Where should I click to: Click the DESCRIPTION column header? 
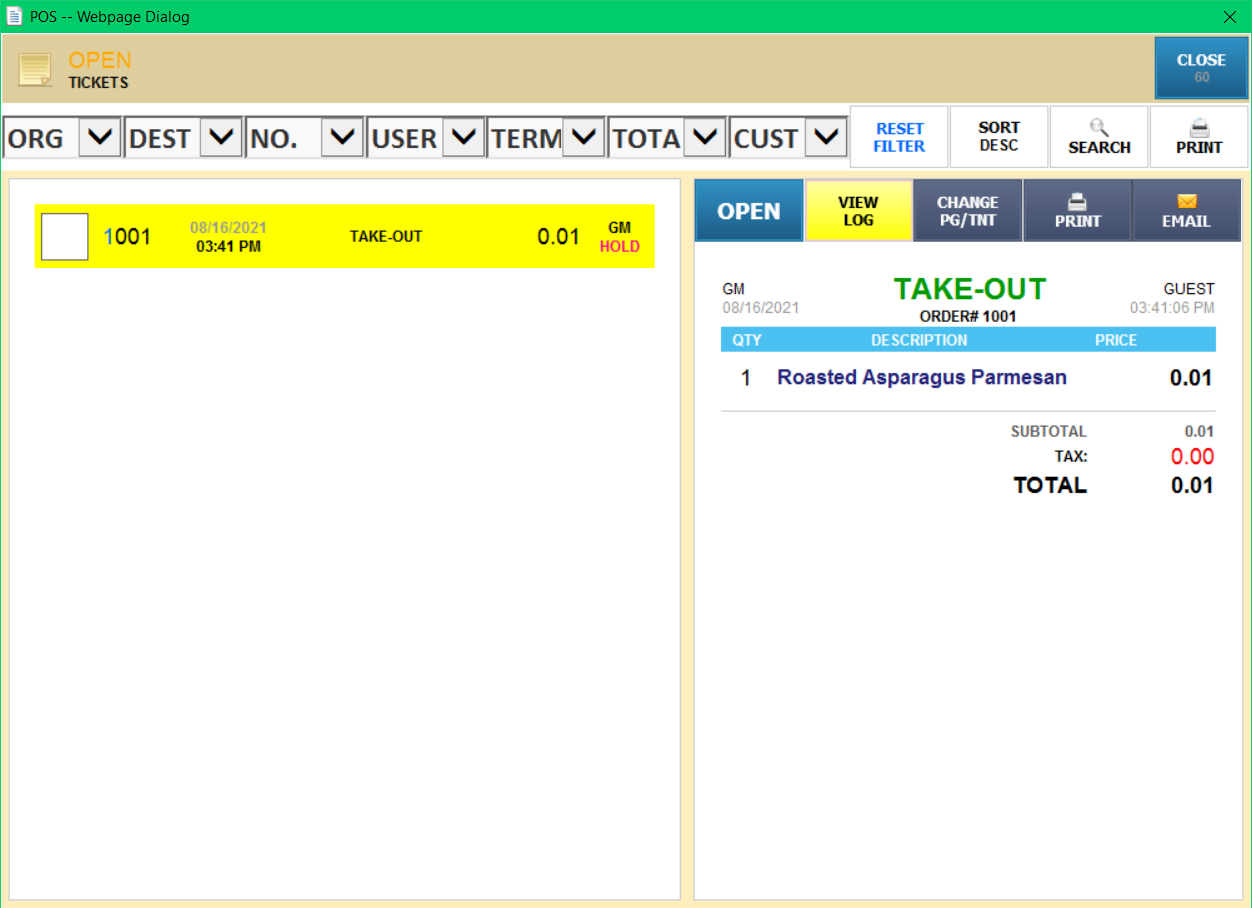tap(919, 340)
